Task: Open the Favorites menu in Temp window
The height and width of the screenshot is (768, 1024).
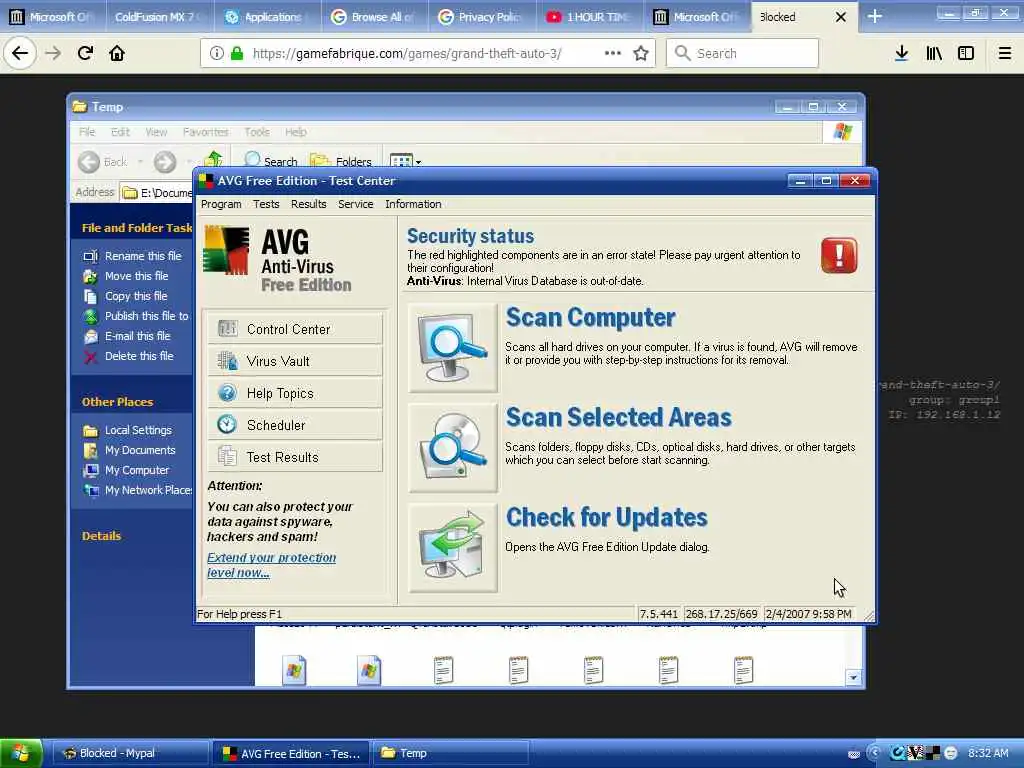Action: click(206, 133)
